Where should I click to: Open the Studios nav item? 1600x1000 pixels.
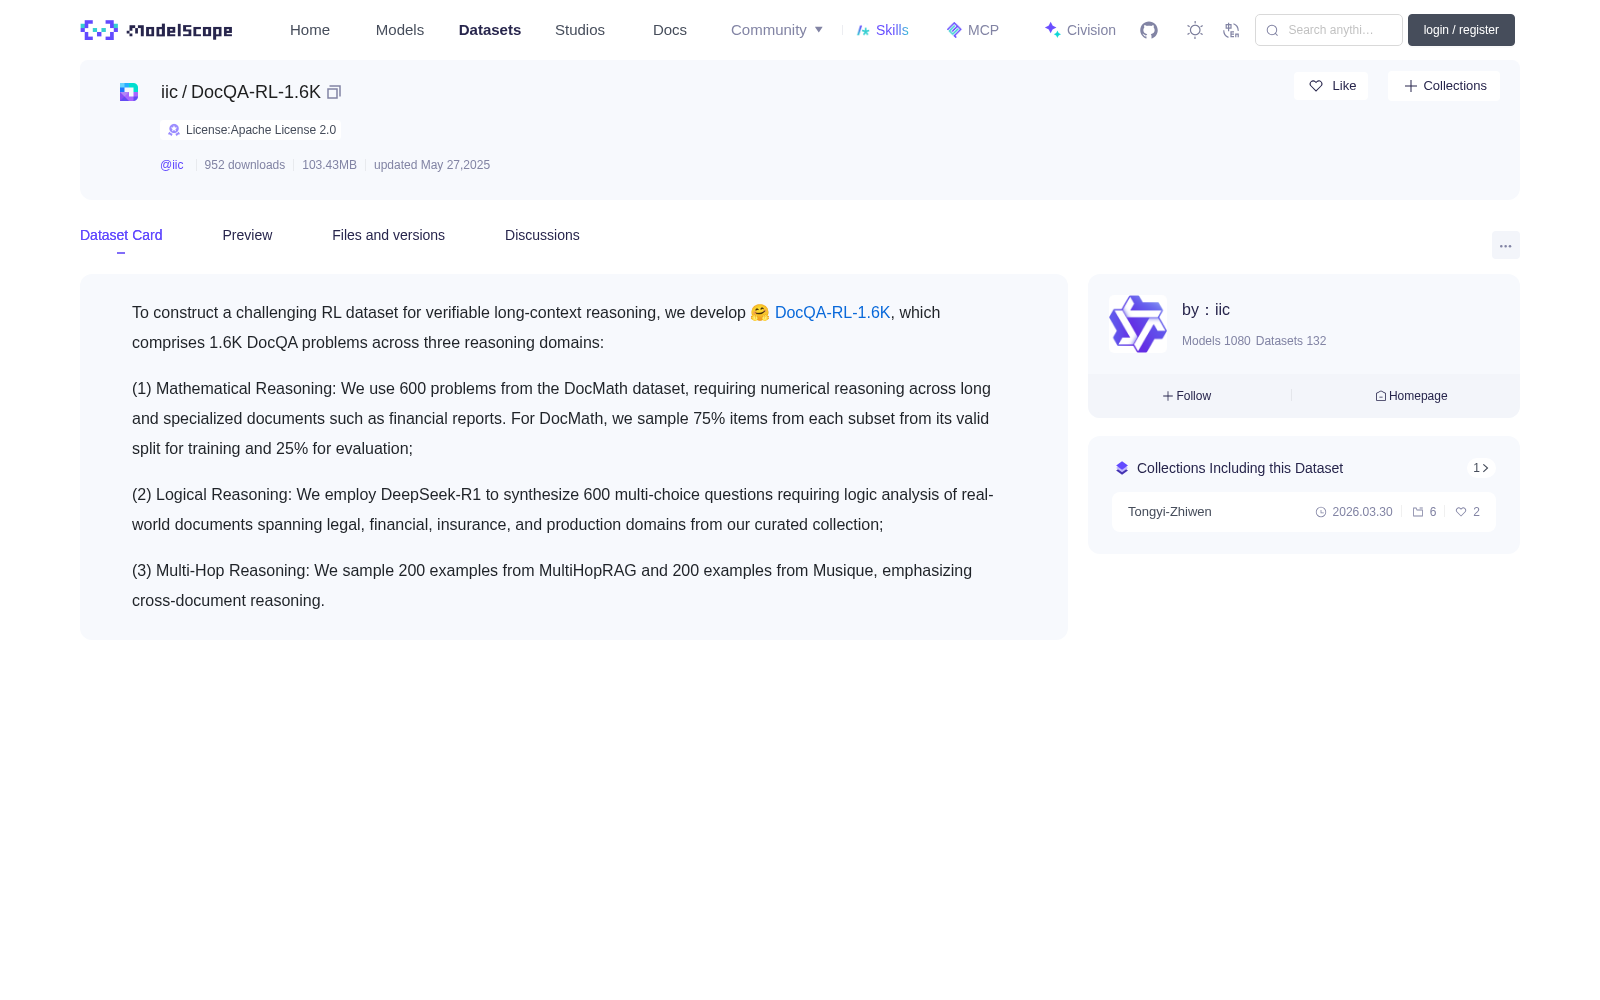pyautogui.click(x=580, y=30)
